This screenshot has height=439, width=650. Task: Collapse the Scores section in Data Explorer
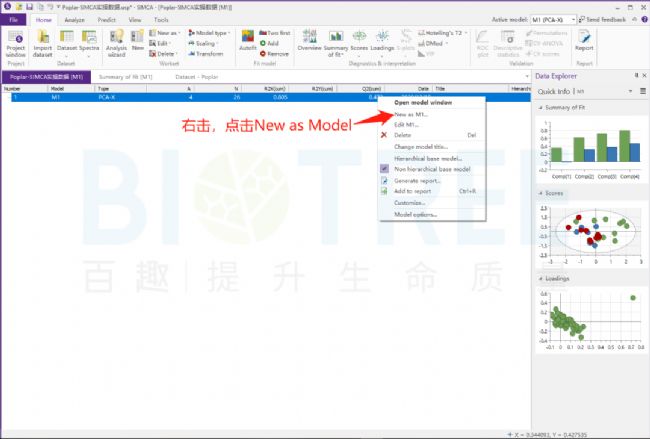coord(541,193)
